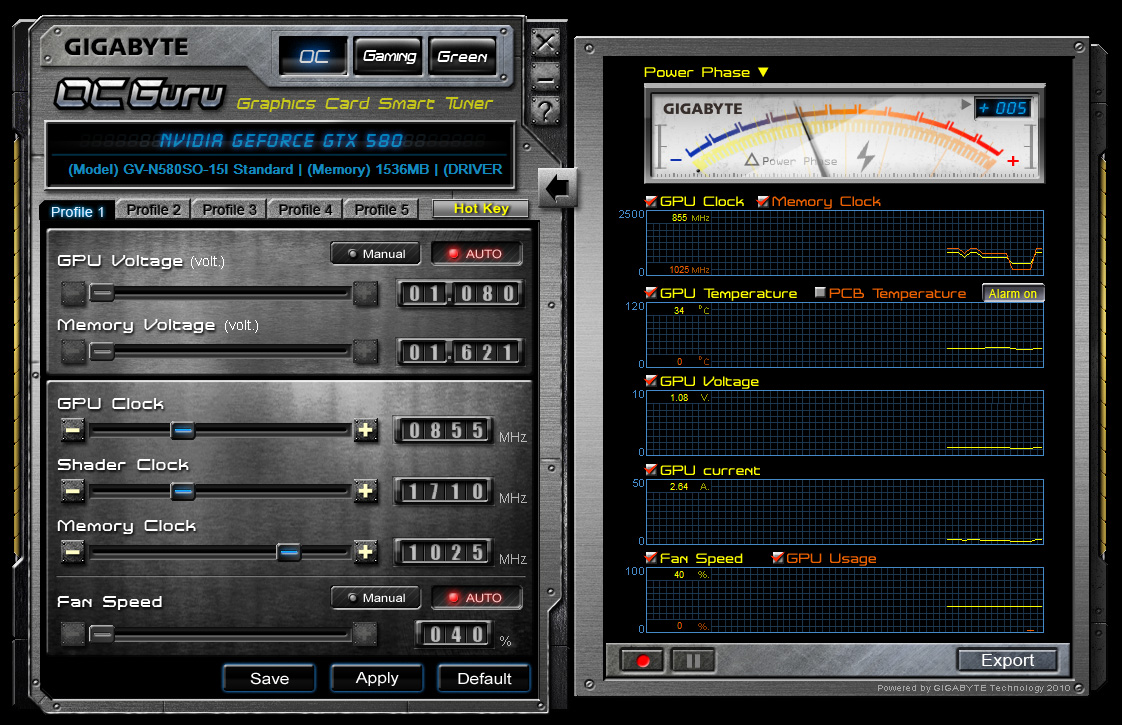Click the Export button

pyautogui.click(x=1007, y=660)
